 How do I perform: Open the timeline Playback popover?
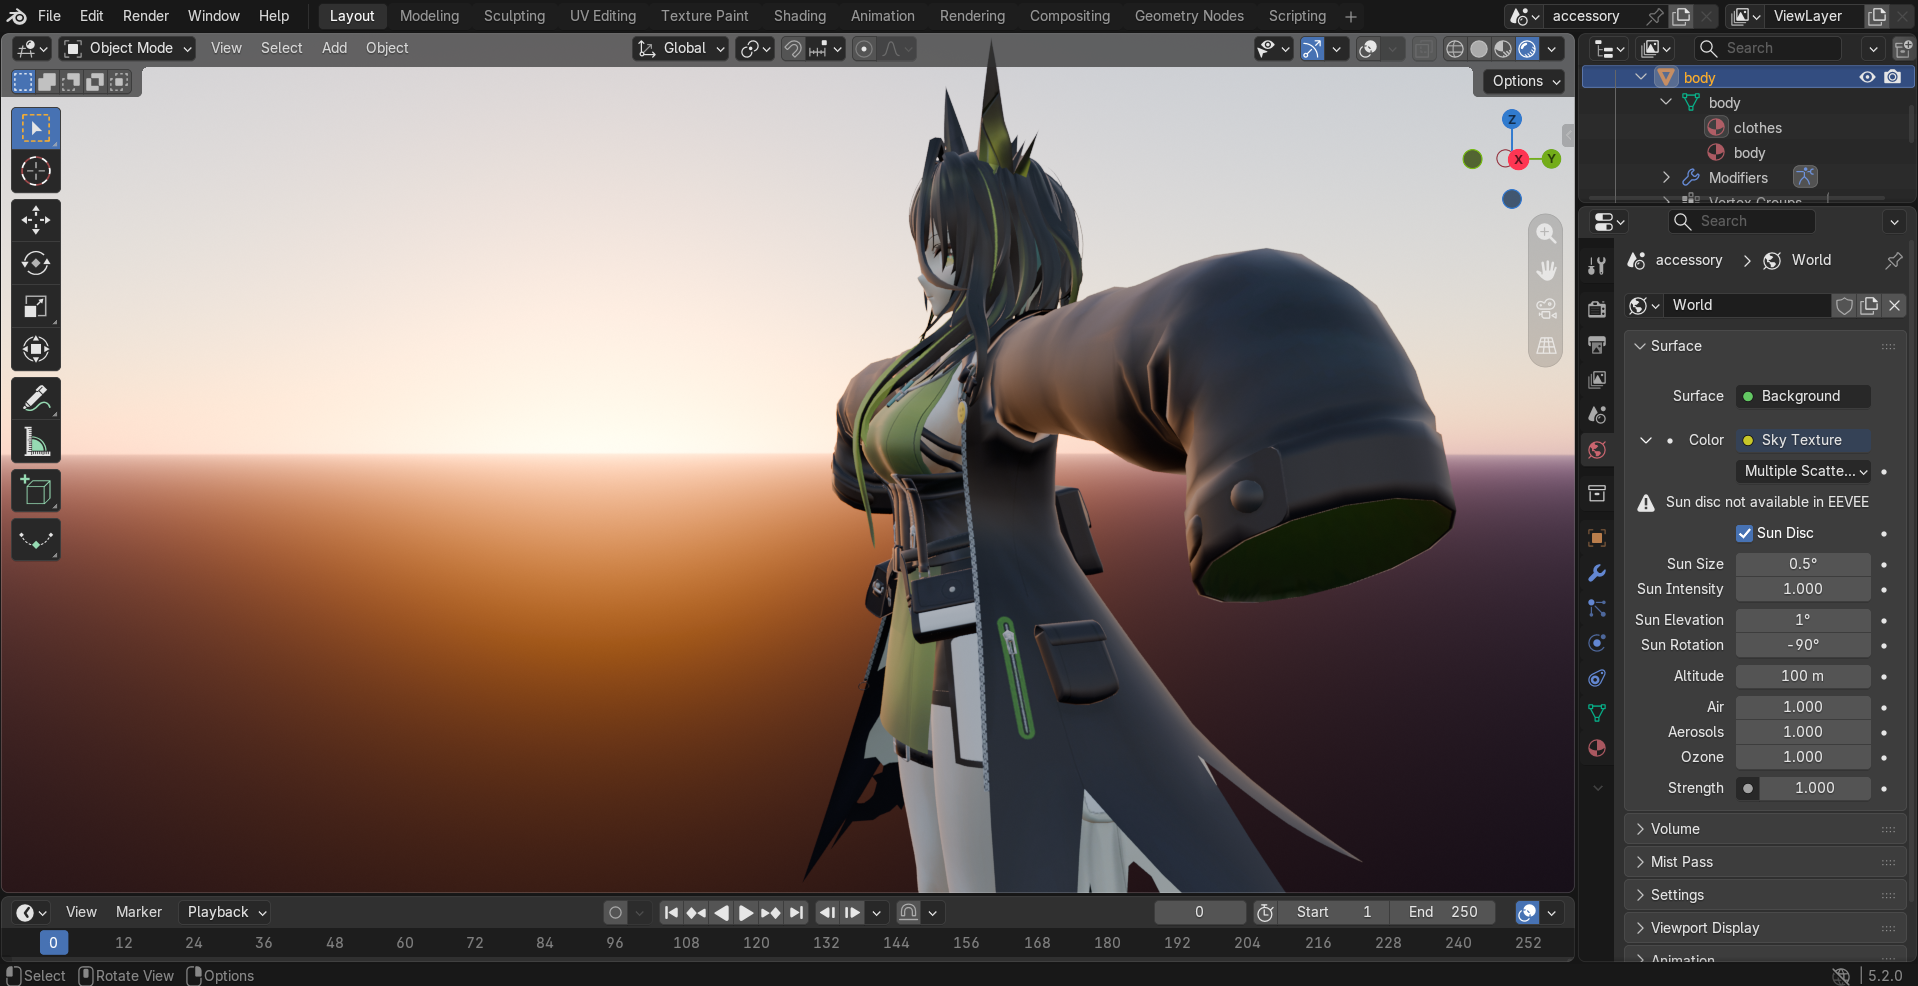click(x=226, y=912)
